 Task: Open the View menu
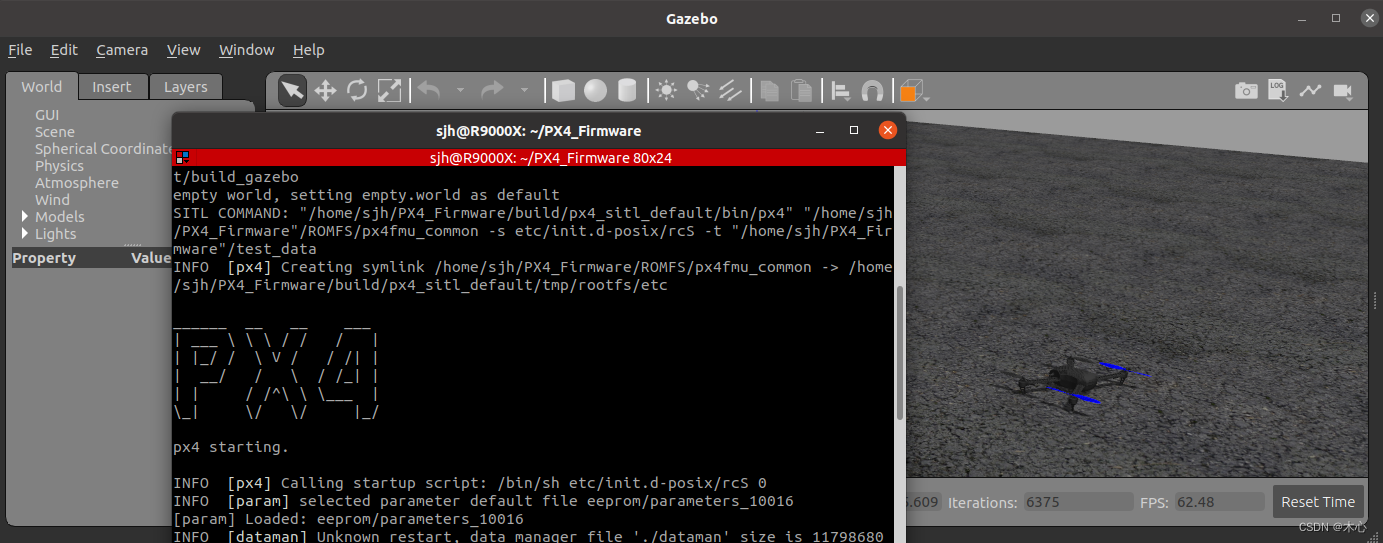click(184, 50)
